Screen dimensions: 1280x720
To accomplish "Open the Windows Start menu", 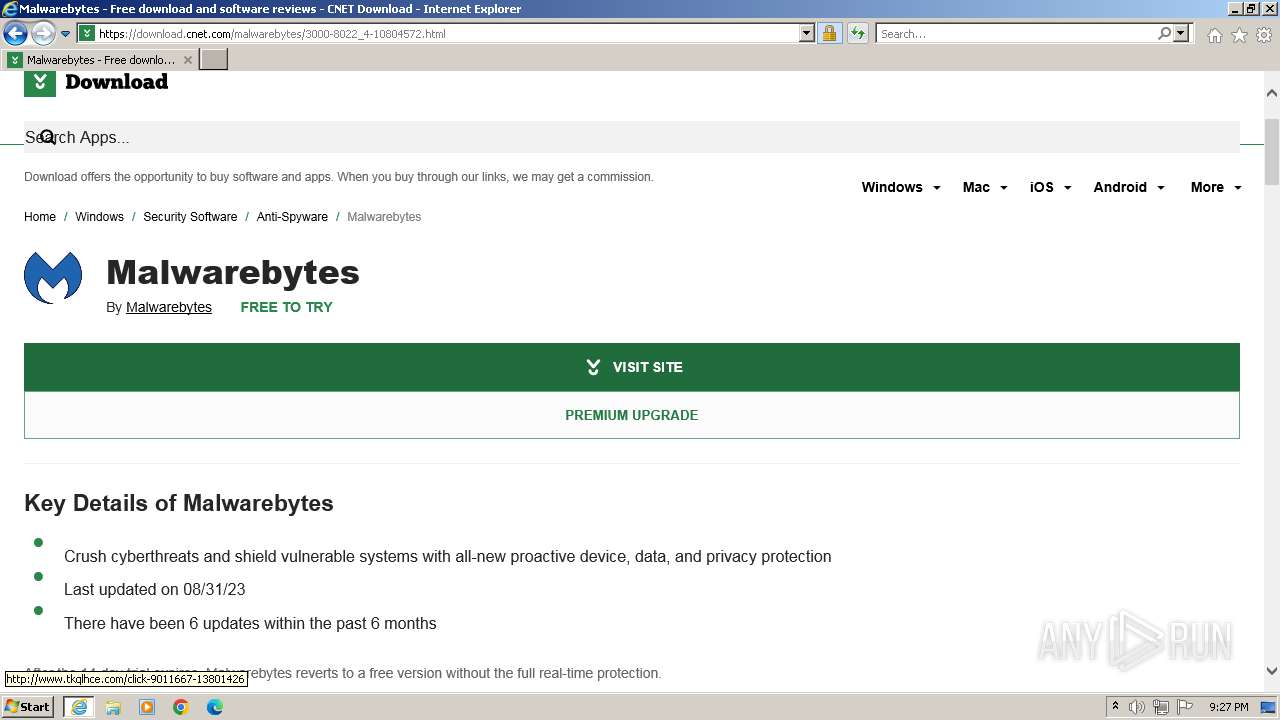I will pyautogui.click(x=27, y=707).
